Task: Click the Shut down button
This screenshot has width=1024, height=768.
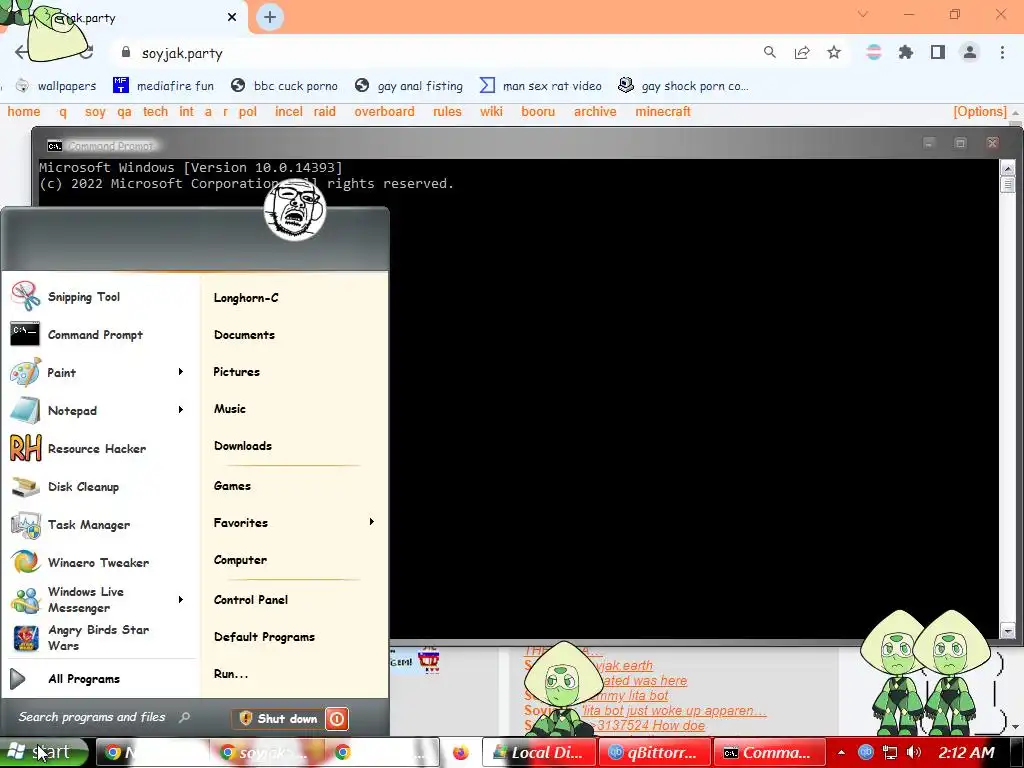Action: coord(278,719)
